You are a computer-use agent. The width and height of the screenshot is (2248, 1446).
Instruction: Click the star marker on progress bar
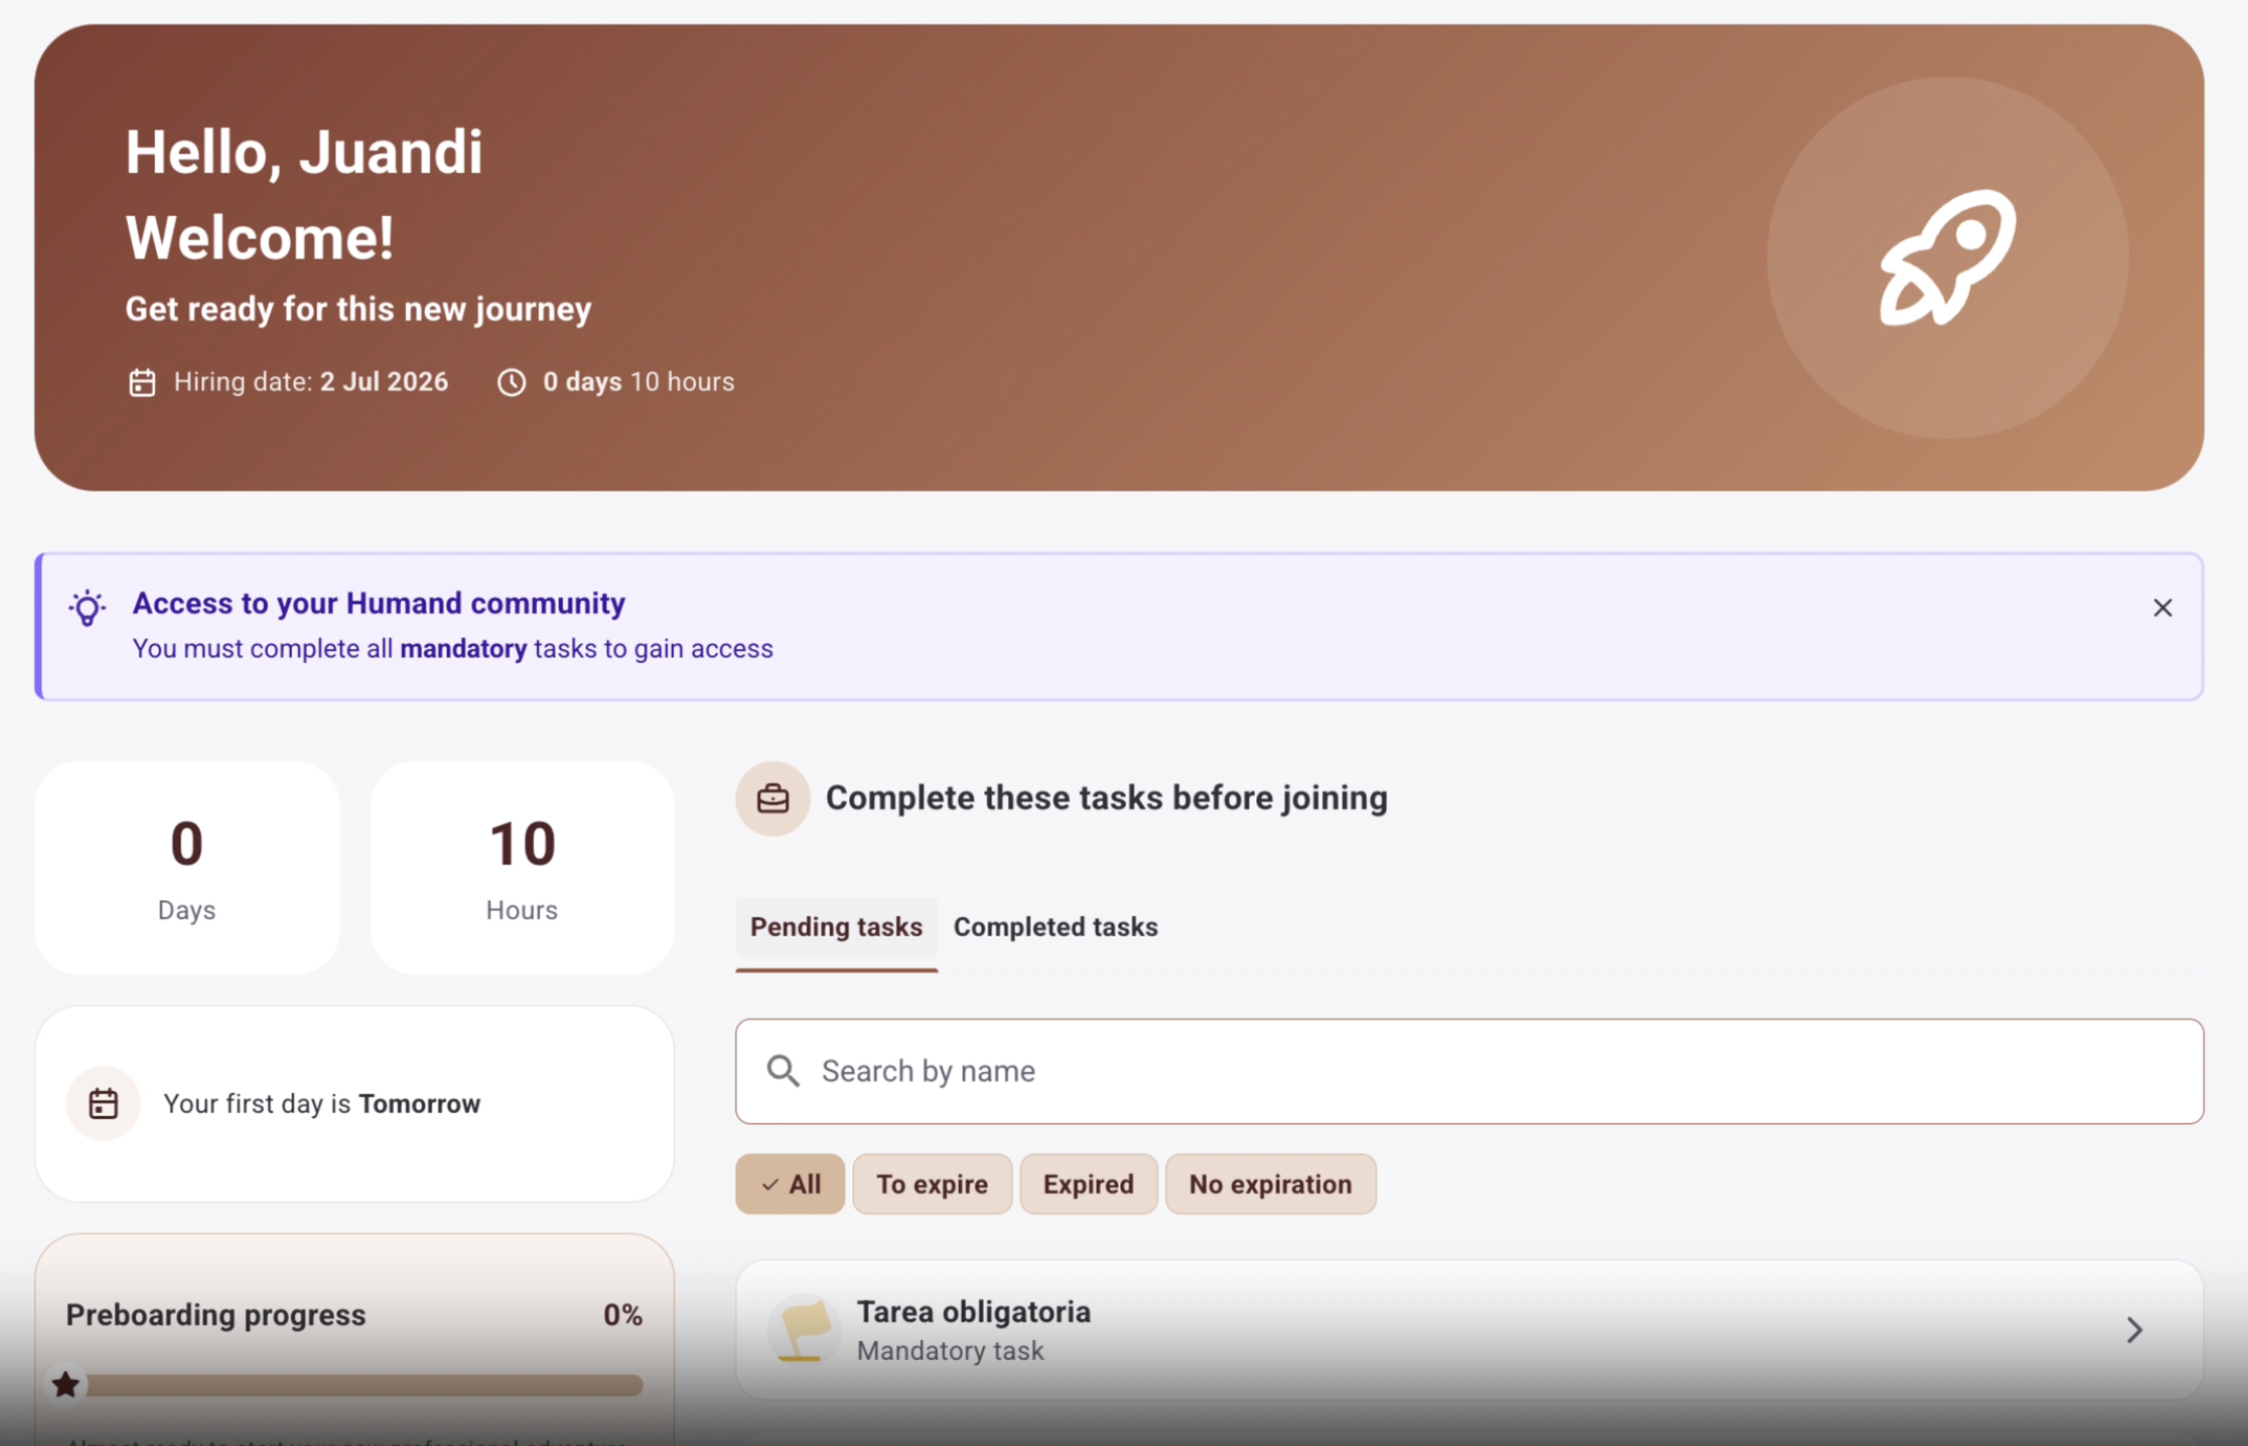pos(66,1385)
